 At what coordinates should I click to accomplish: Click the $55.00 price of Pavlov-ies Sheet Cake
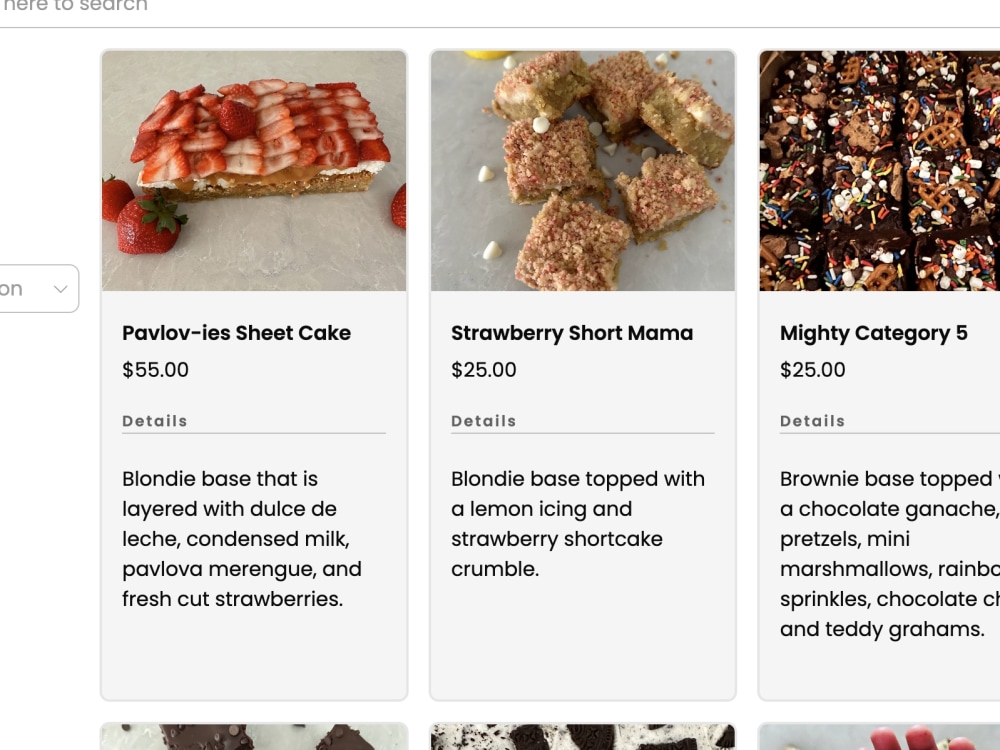(x=155, y=370)
